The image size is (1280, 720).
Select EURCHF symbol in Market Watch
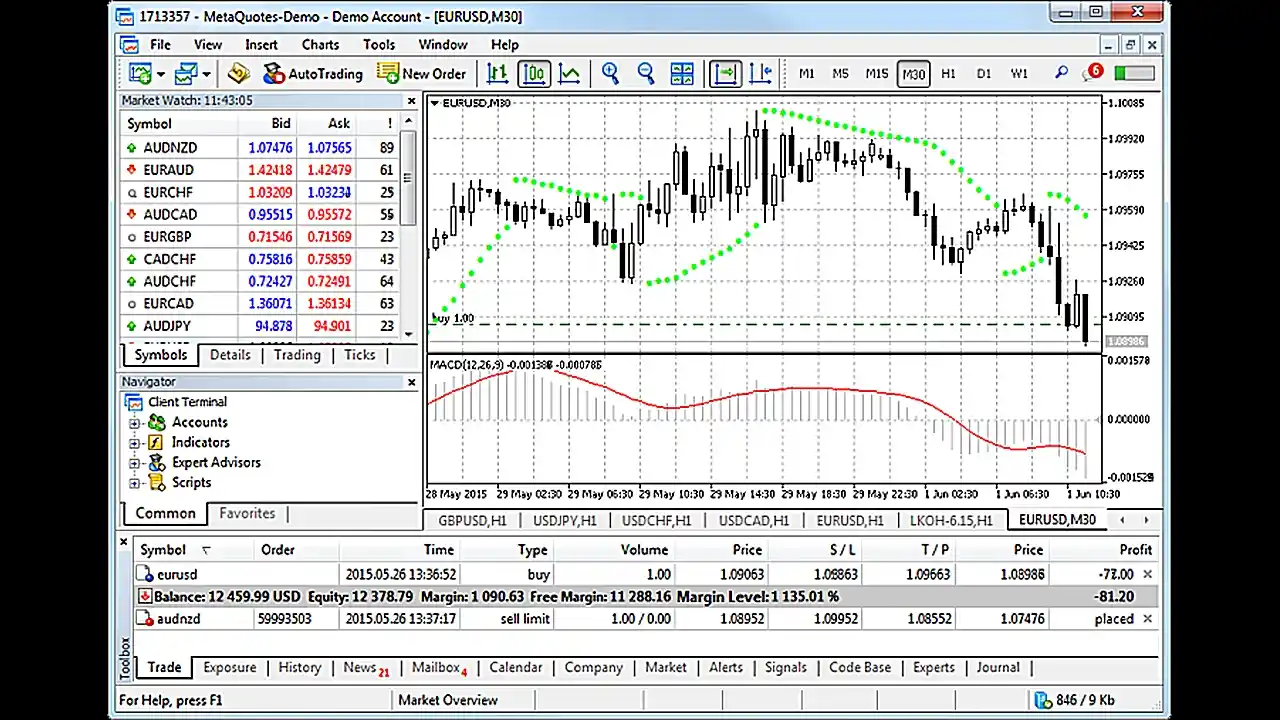tap(168, 192)
